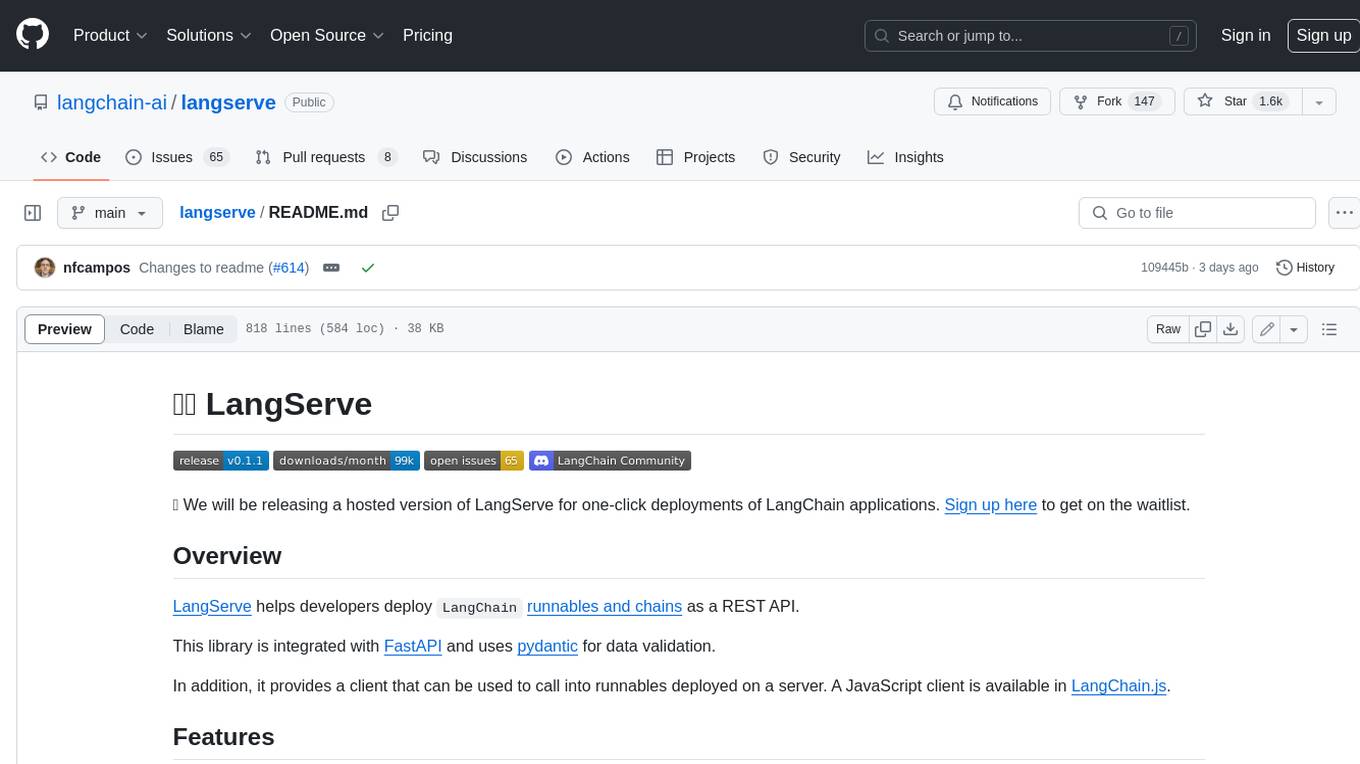Viewport: 1360px width, 764px height.
Task: Open the pydantic link
Action: point(547,646)
